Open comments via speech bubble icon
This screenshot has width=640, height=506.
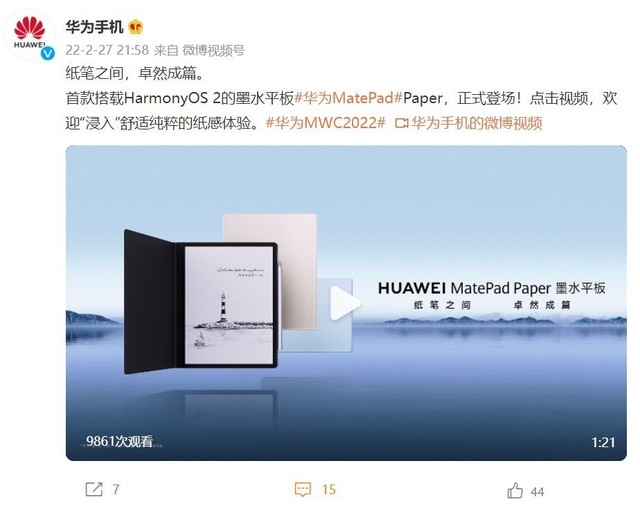302,489
